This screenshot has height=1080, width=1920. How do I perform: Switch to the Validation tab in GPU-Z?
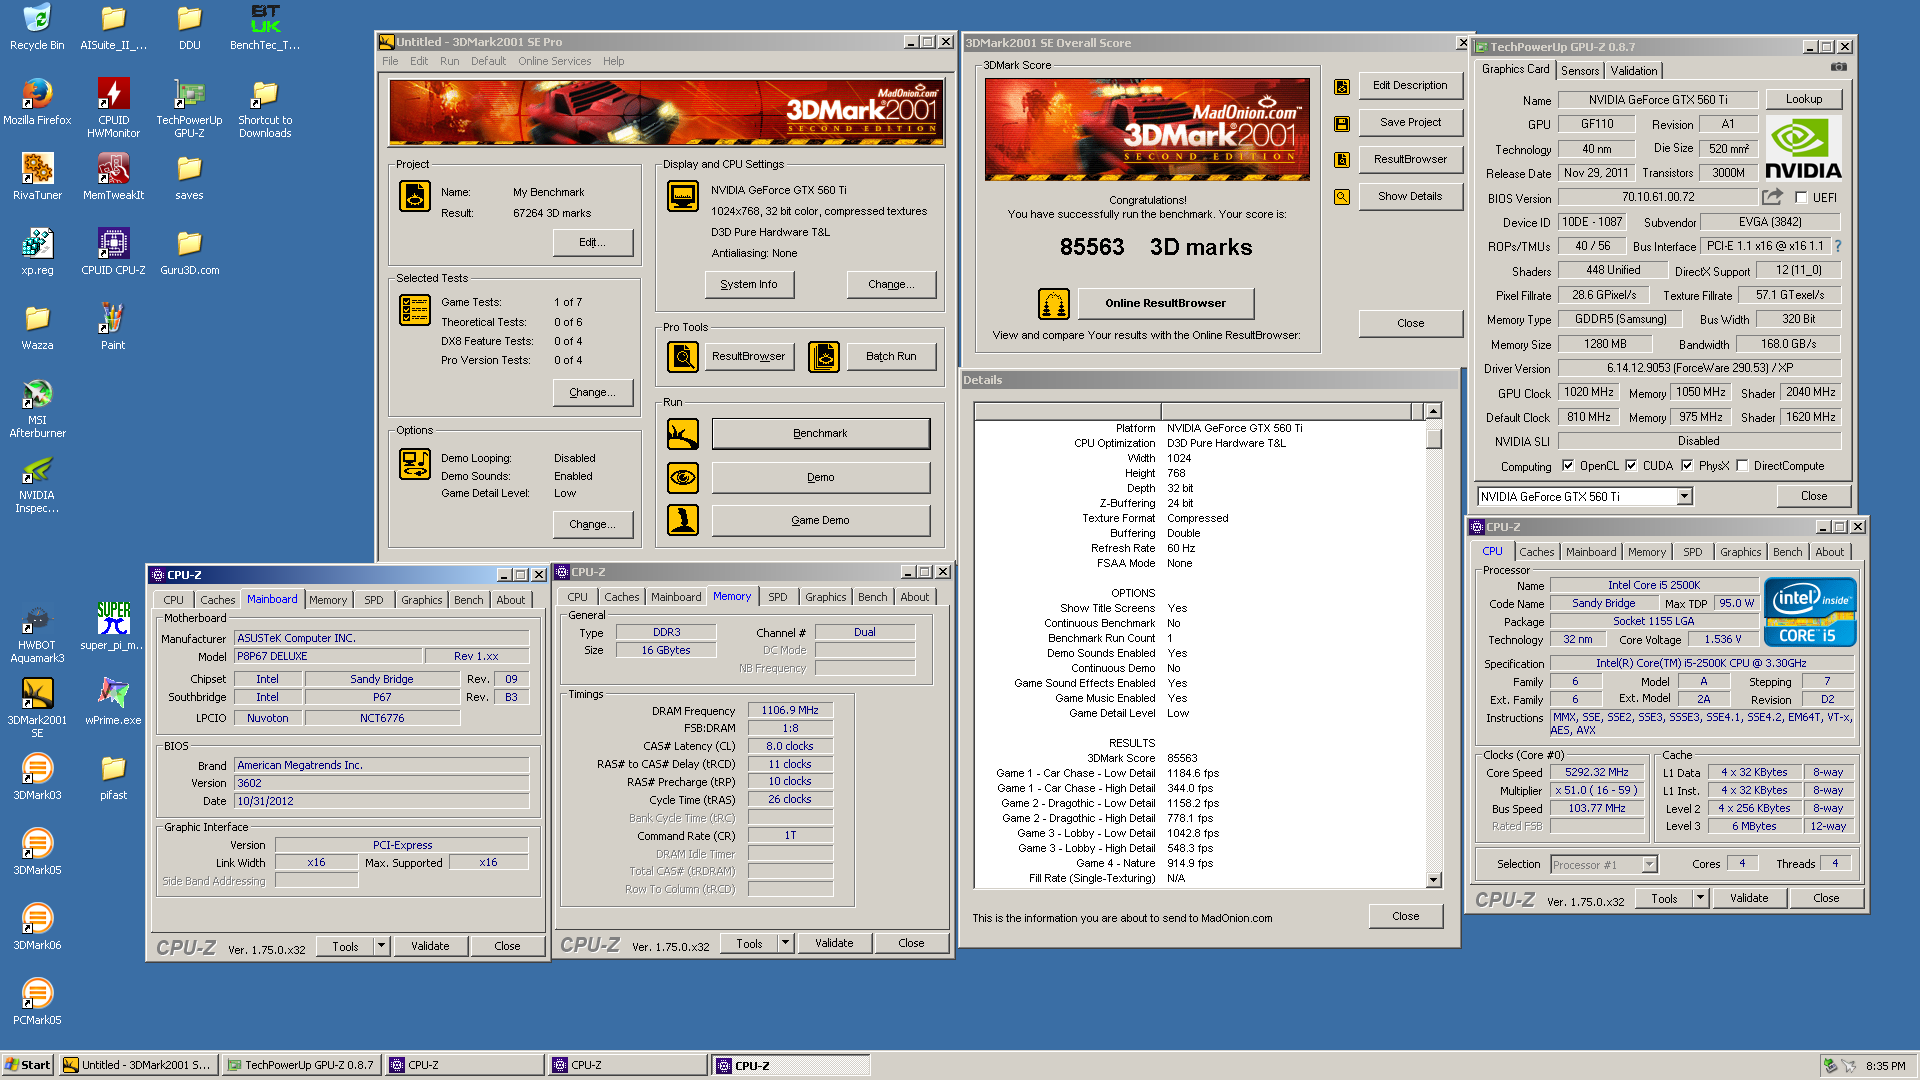click(x=1634, y=71)
